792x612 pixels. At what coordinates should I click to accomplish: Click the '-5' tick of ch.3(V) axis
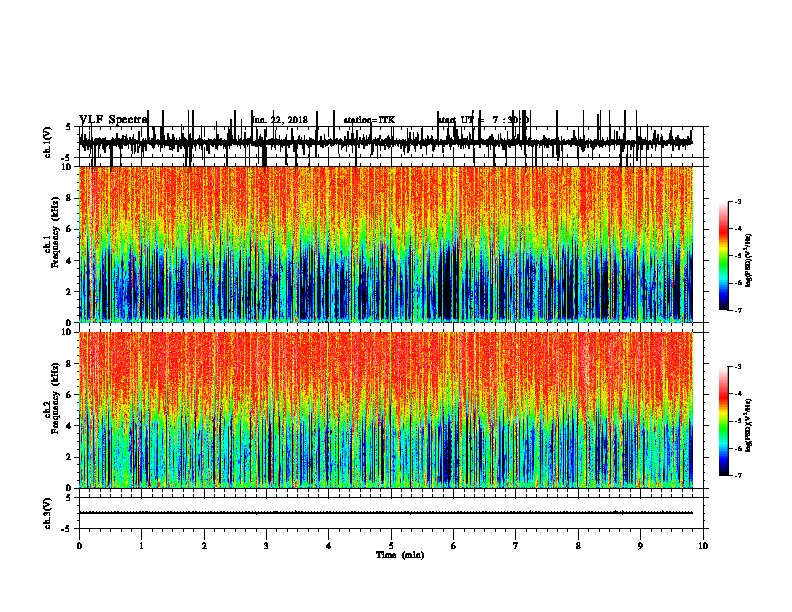tap(68, 529)
